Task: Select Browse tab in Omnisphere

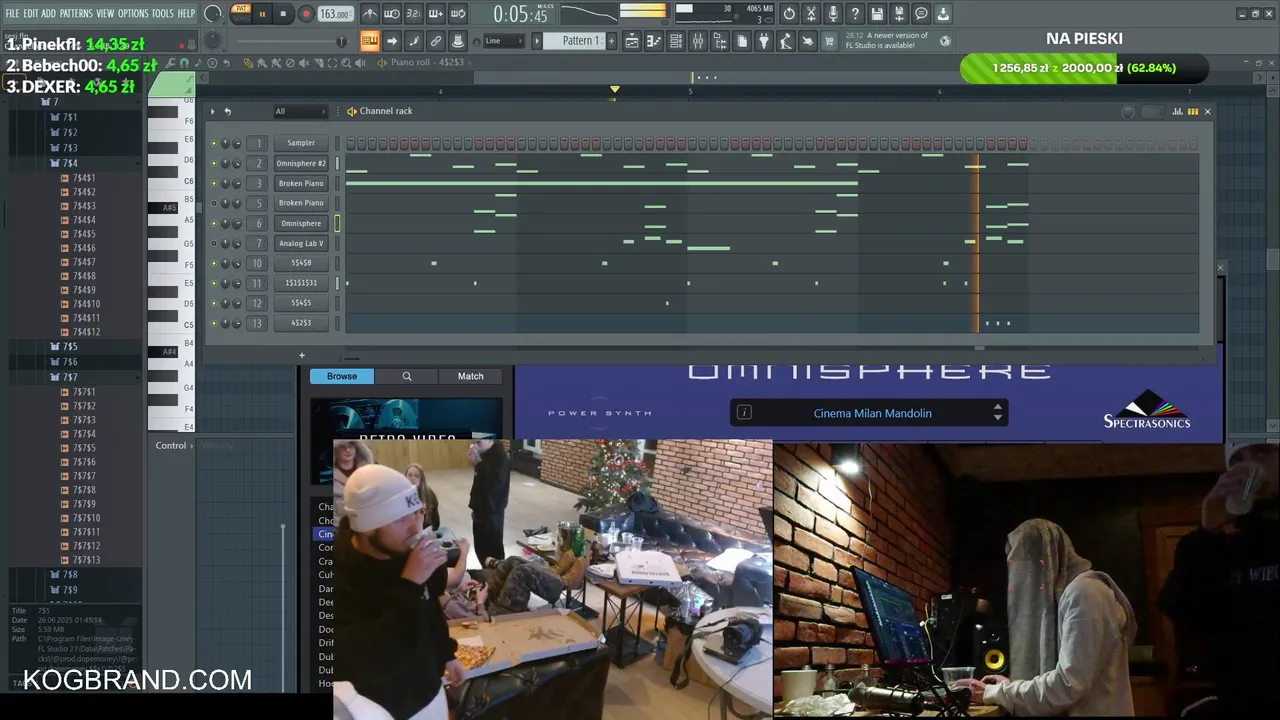Action: click(x=342, y=376)
